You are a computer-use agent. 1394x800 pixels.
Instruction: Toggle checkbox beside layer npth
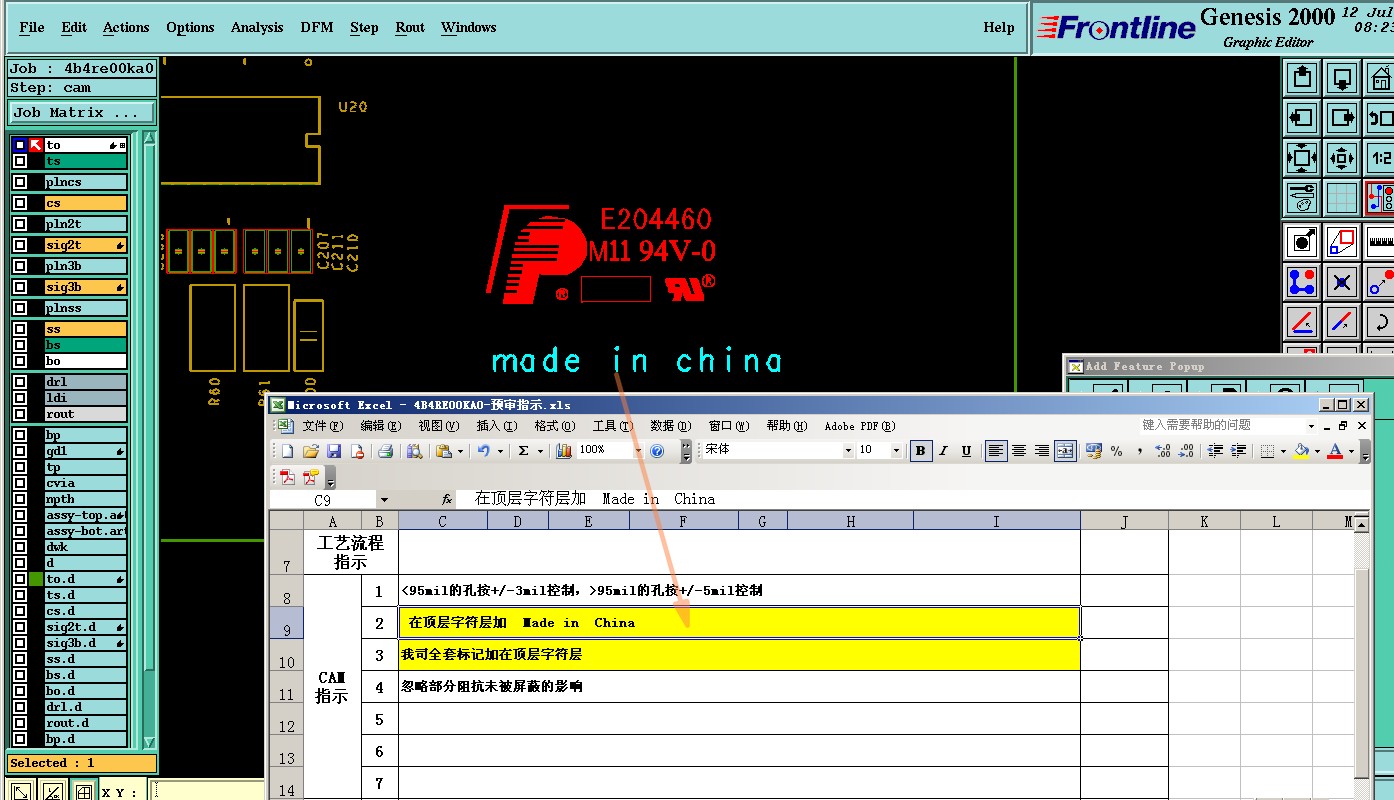point(19,499)
